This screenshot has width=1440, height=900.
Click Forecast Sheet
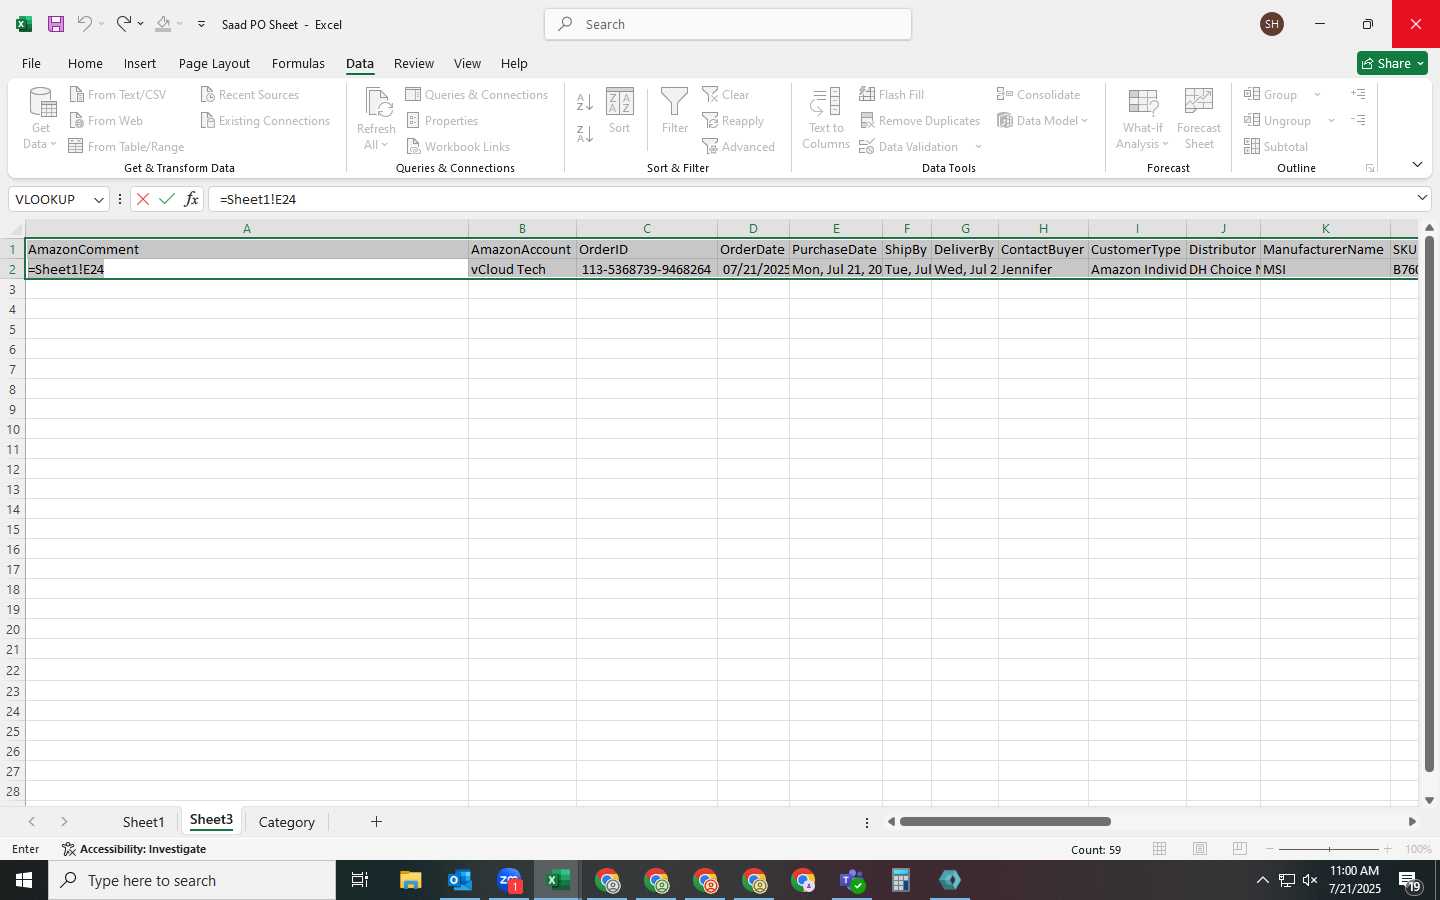point(1199,118)
